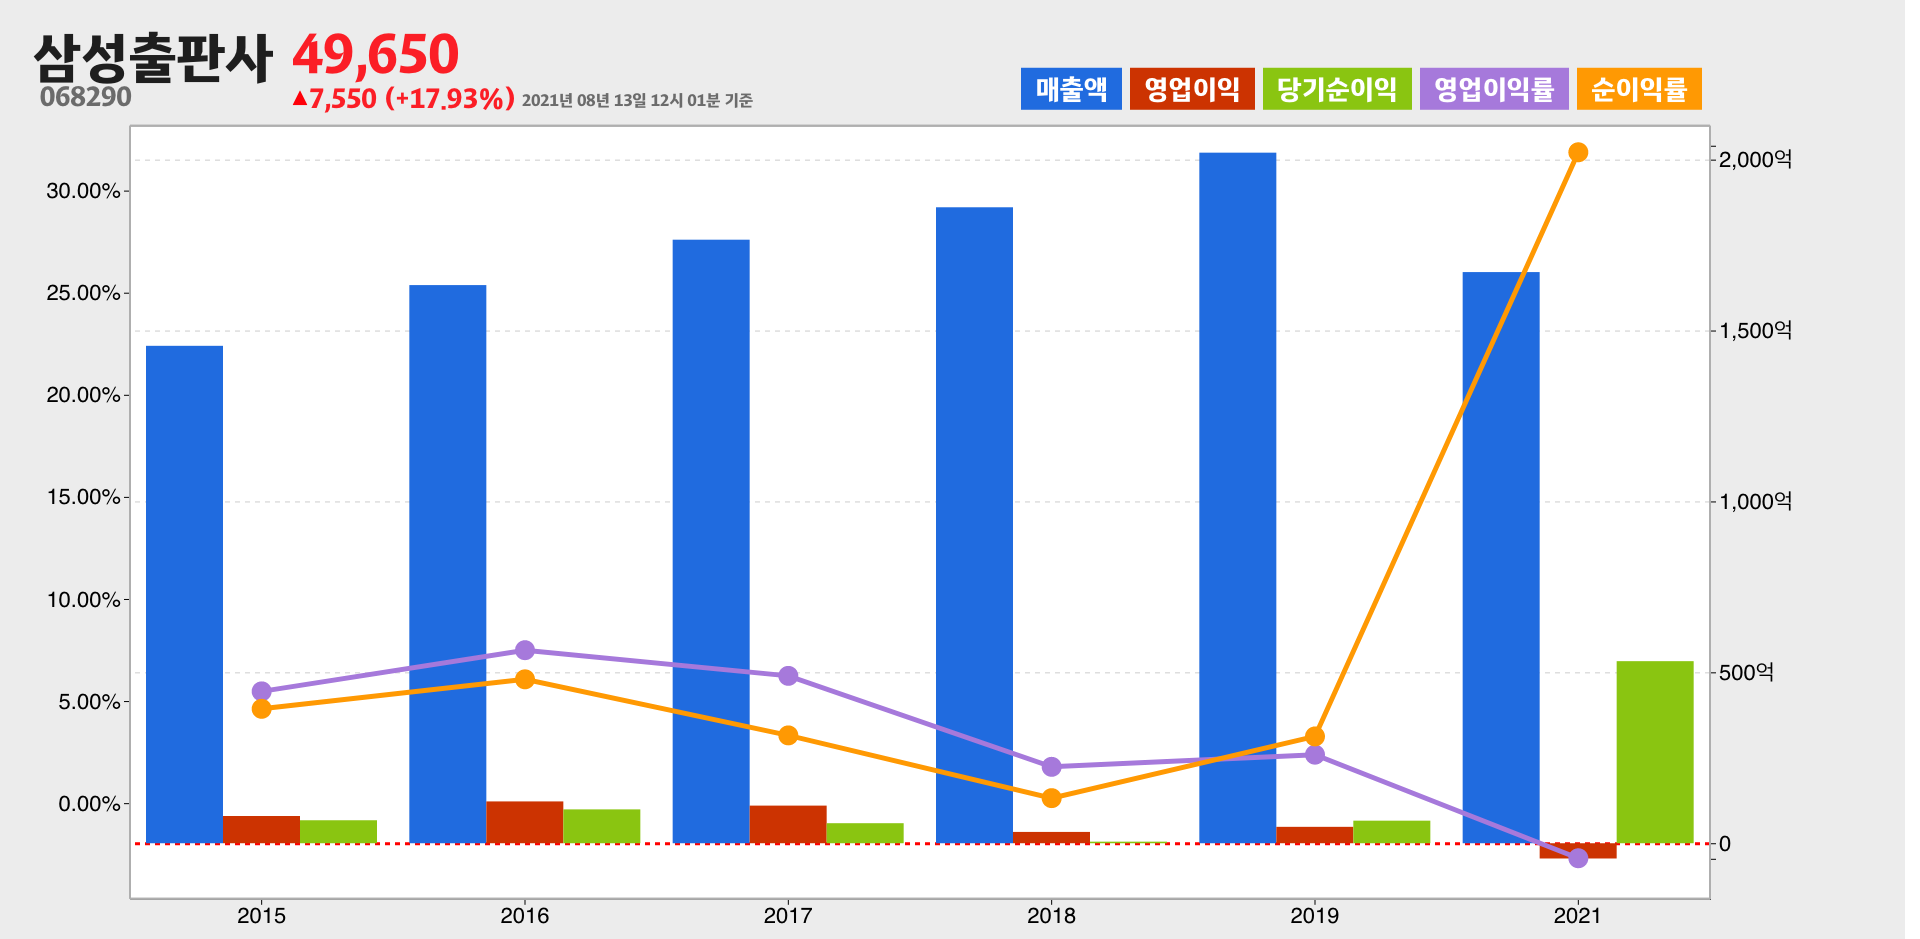Click the 2016 x-axis year label
Screen dimensions: 1920x939
point(525,916)
